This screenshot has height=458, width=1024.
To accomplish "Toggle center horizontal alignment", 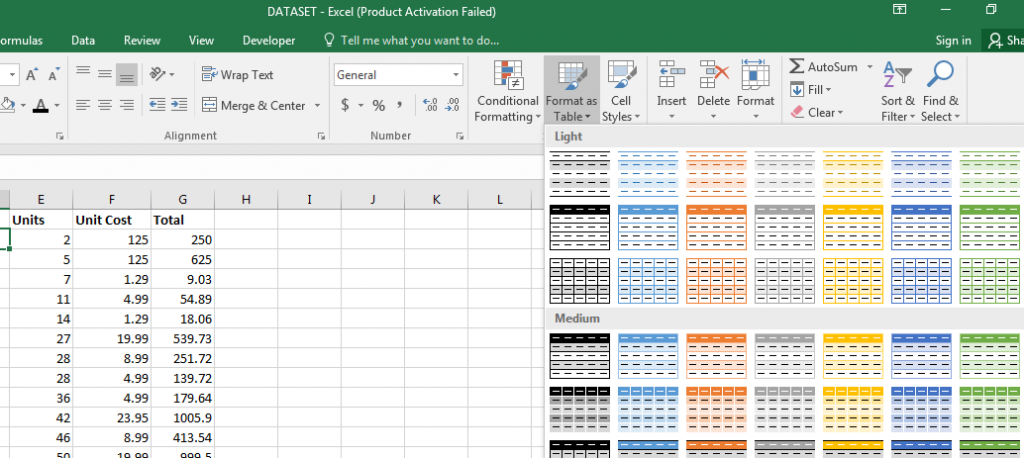I will click(x=104, y=105).
